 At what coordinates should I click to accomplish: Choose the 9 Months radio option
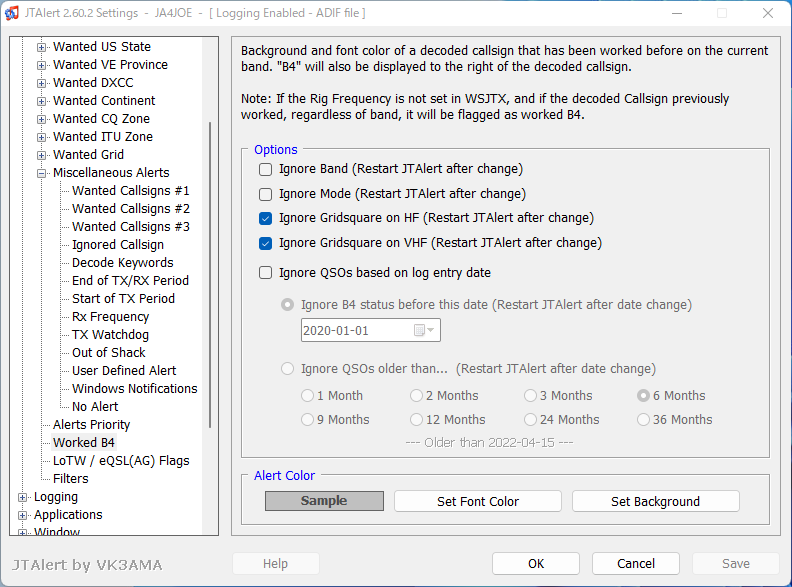(x=307, y=419)
